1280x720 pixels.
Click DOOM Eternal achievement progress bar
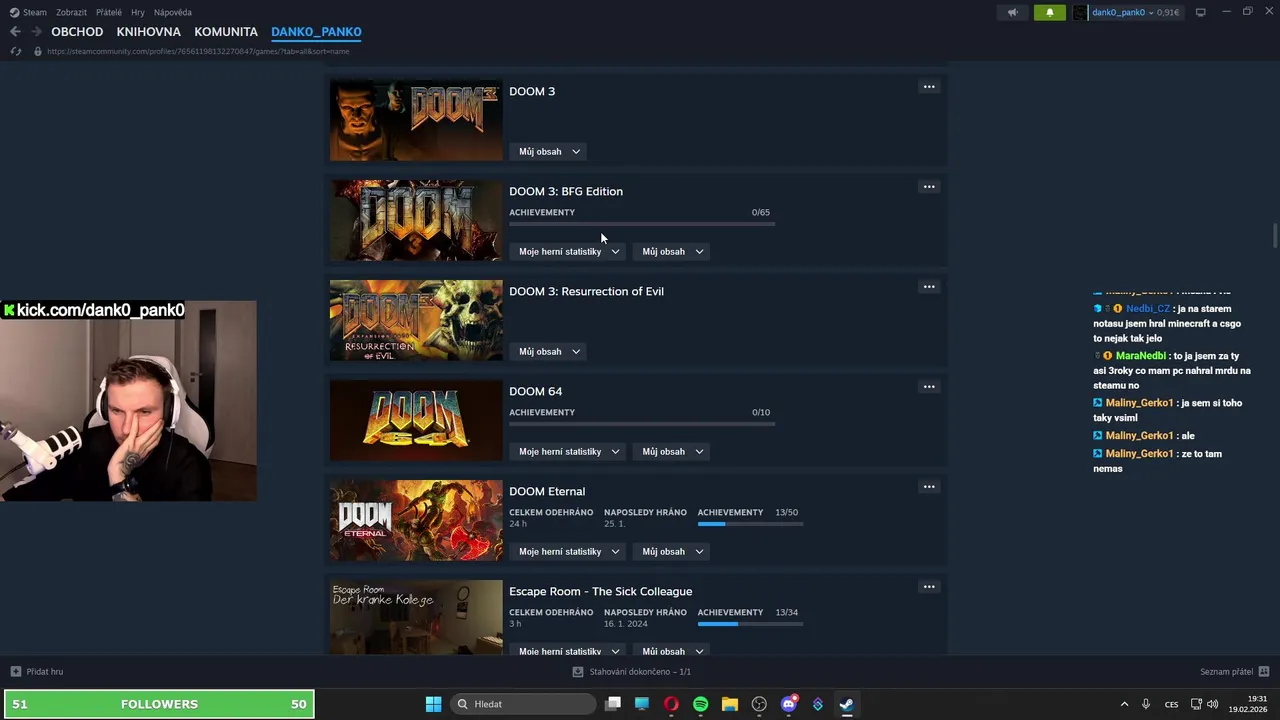(x=750, y=524)
